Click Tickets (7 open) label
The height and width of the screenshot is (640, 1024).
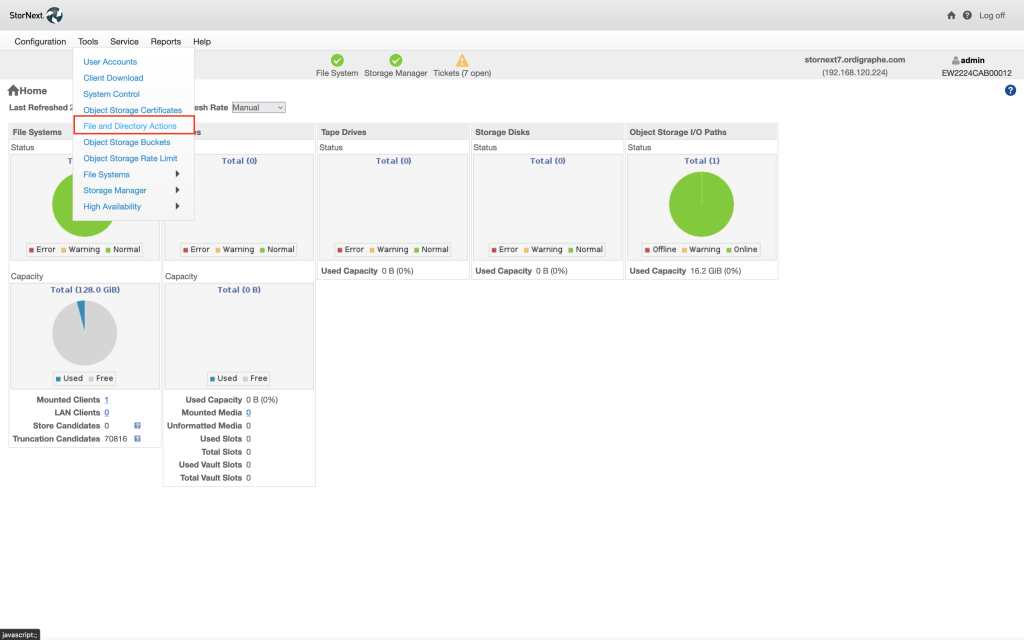(462, 73)
